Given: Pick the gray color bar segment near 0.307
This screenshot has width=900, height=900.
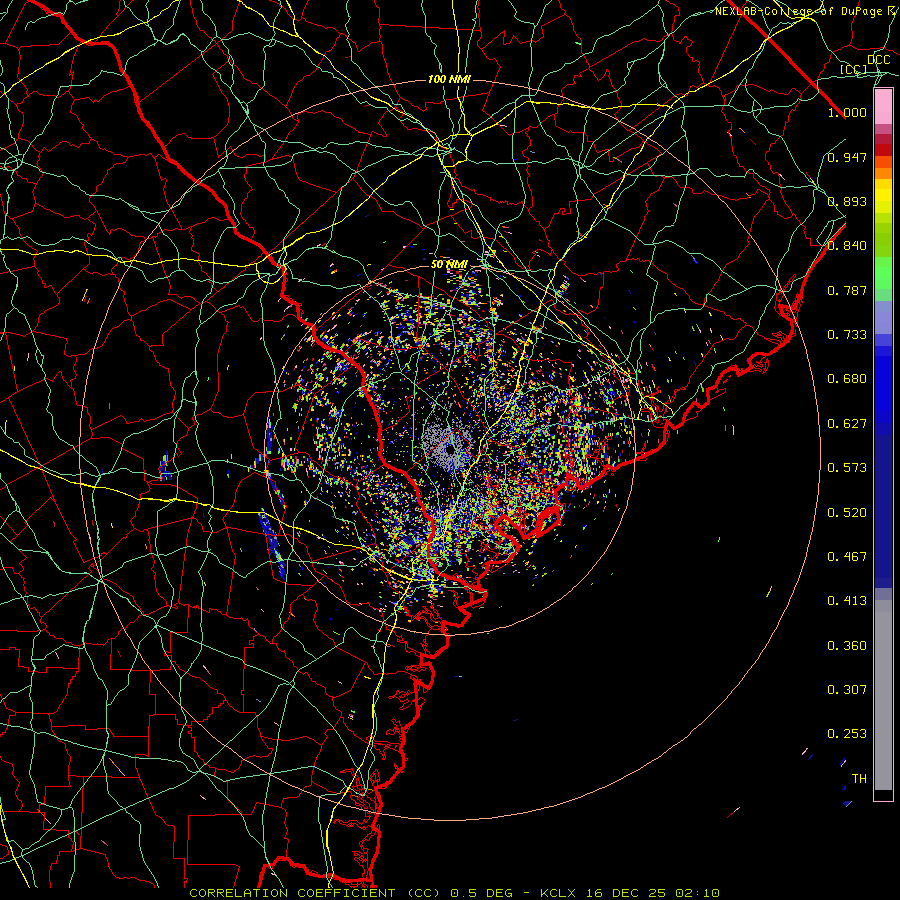Looking at the screenshot, I should click(x=883, y=695).
